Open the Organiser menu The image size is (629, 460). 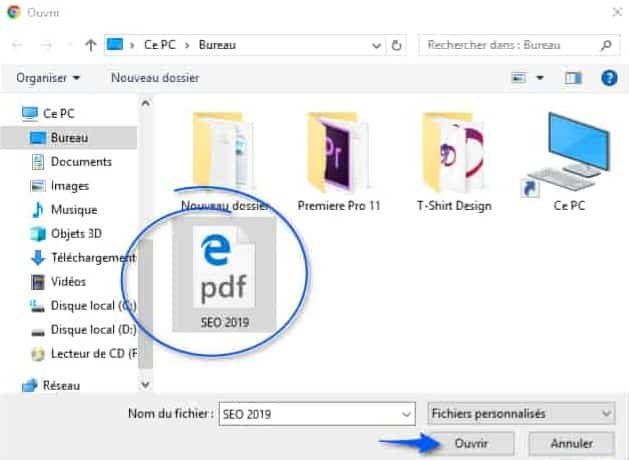(48, 78)
